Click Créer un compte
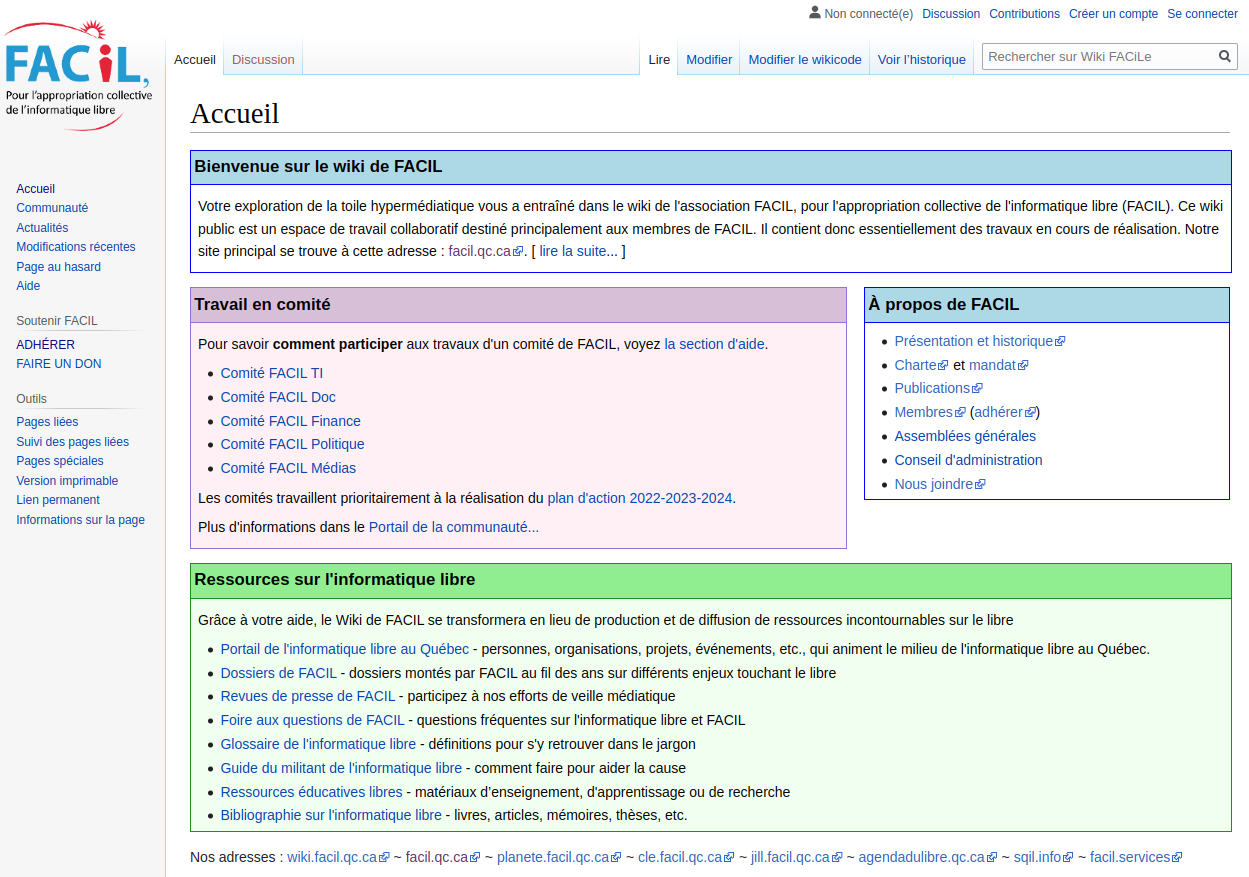This screenshot has height=877, width=1249. (1113, 14)
